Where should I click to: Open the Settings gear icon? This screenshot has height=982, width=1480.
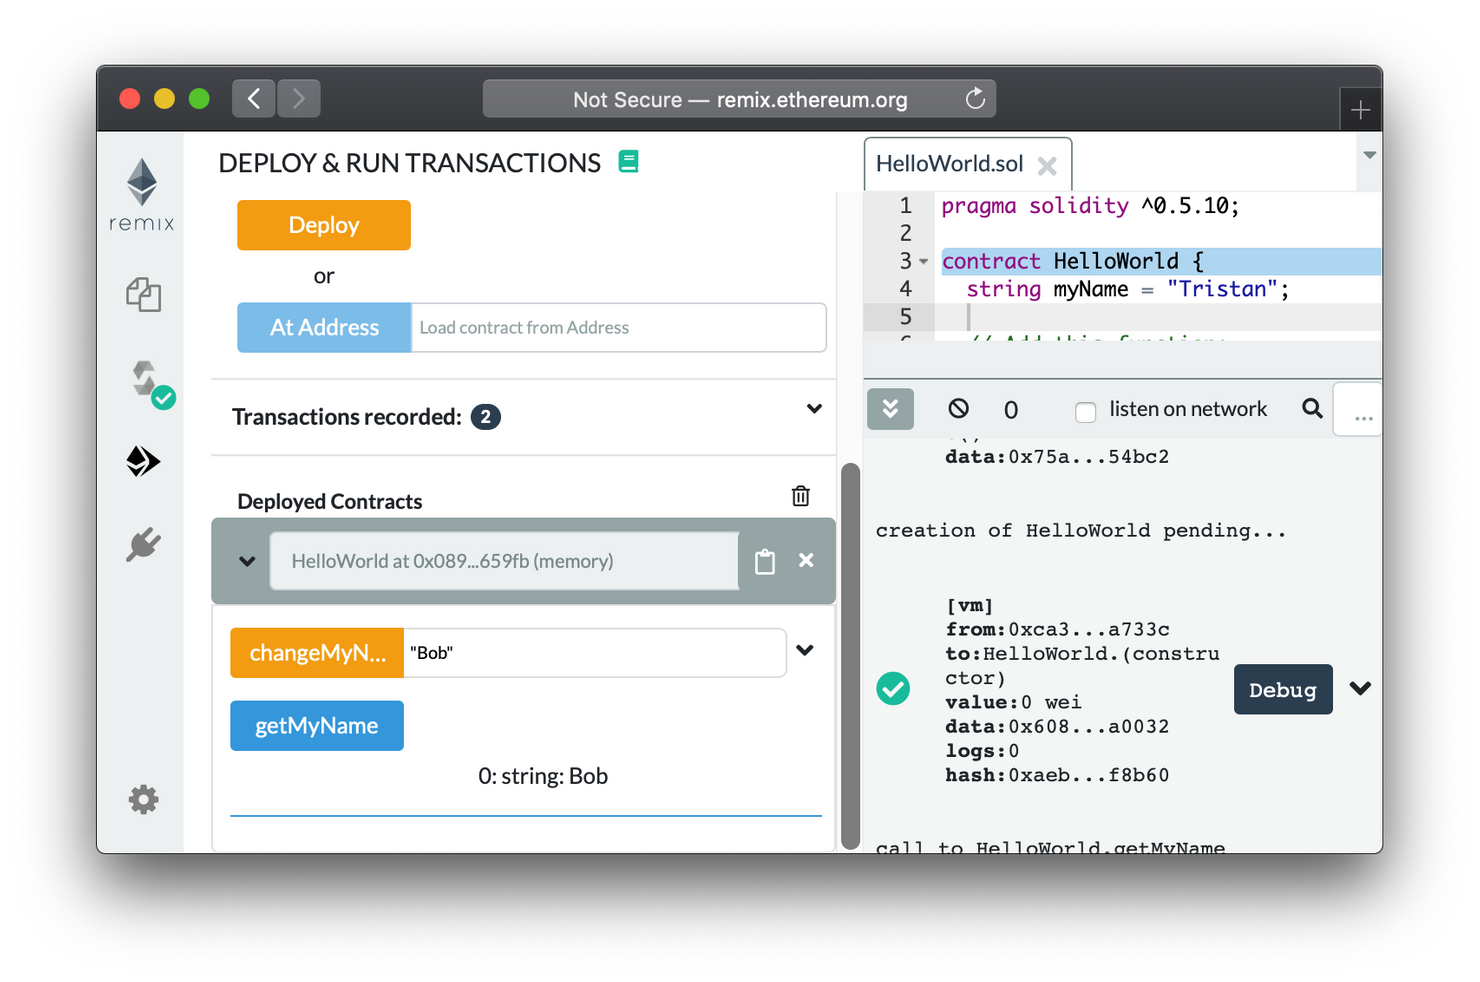(143, 799)
